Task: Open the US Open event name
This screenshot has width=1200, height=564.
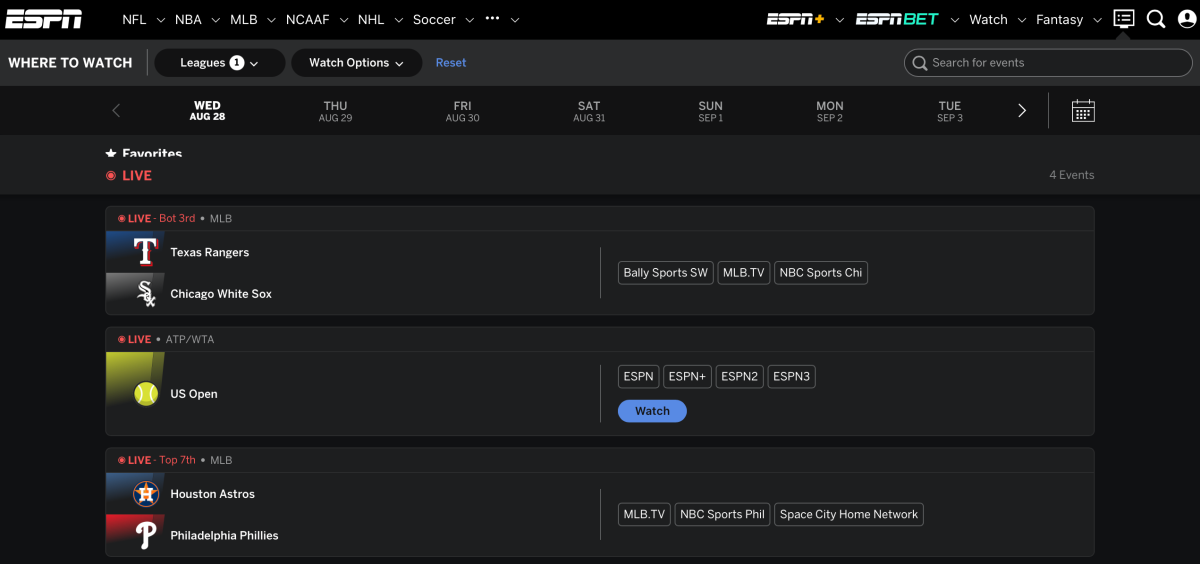Action: pos(194,394)
